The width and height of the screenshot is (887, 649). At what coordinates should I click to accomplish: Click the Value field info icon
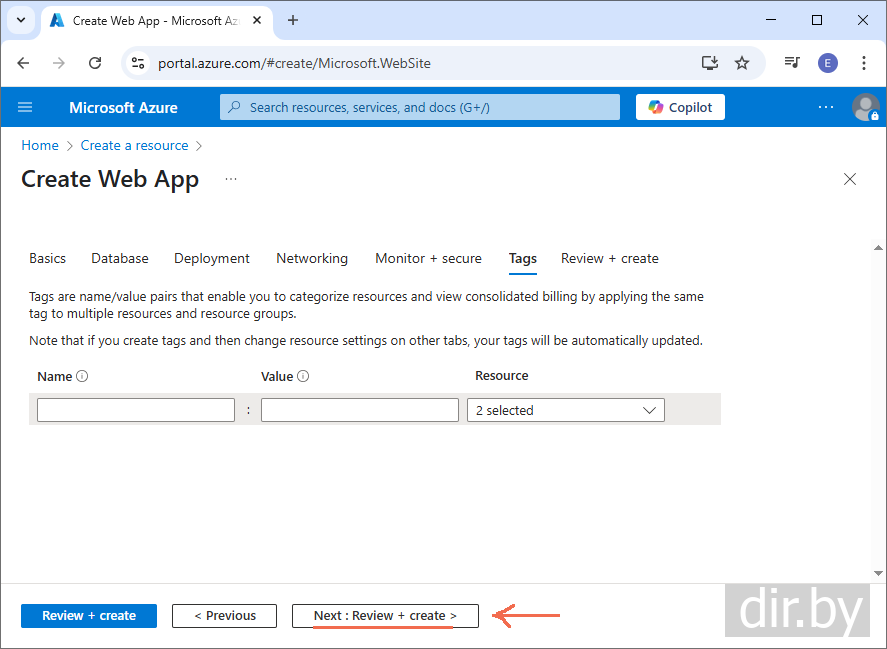coord(303,377)
